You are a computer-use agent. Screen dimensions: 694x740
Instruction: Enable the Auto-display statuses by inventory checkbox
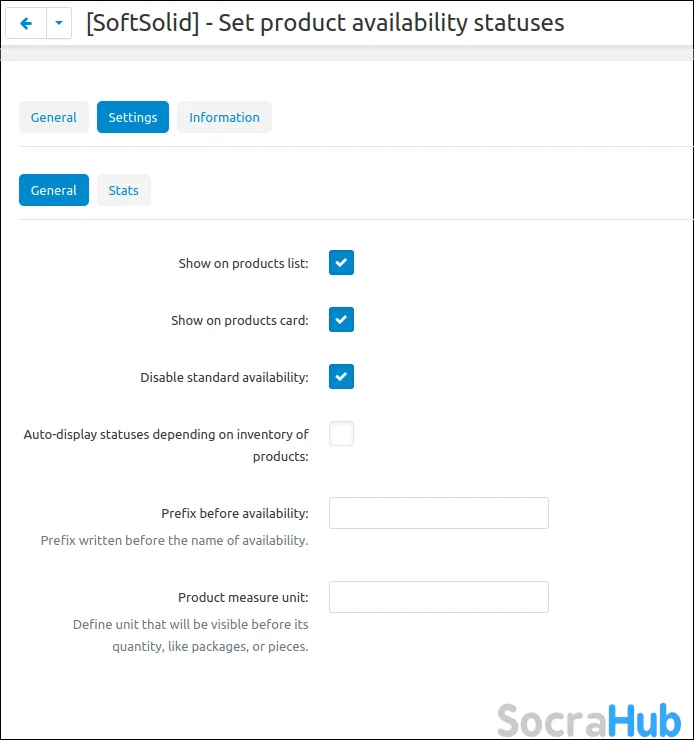click(342, 434)
